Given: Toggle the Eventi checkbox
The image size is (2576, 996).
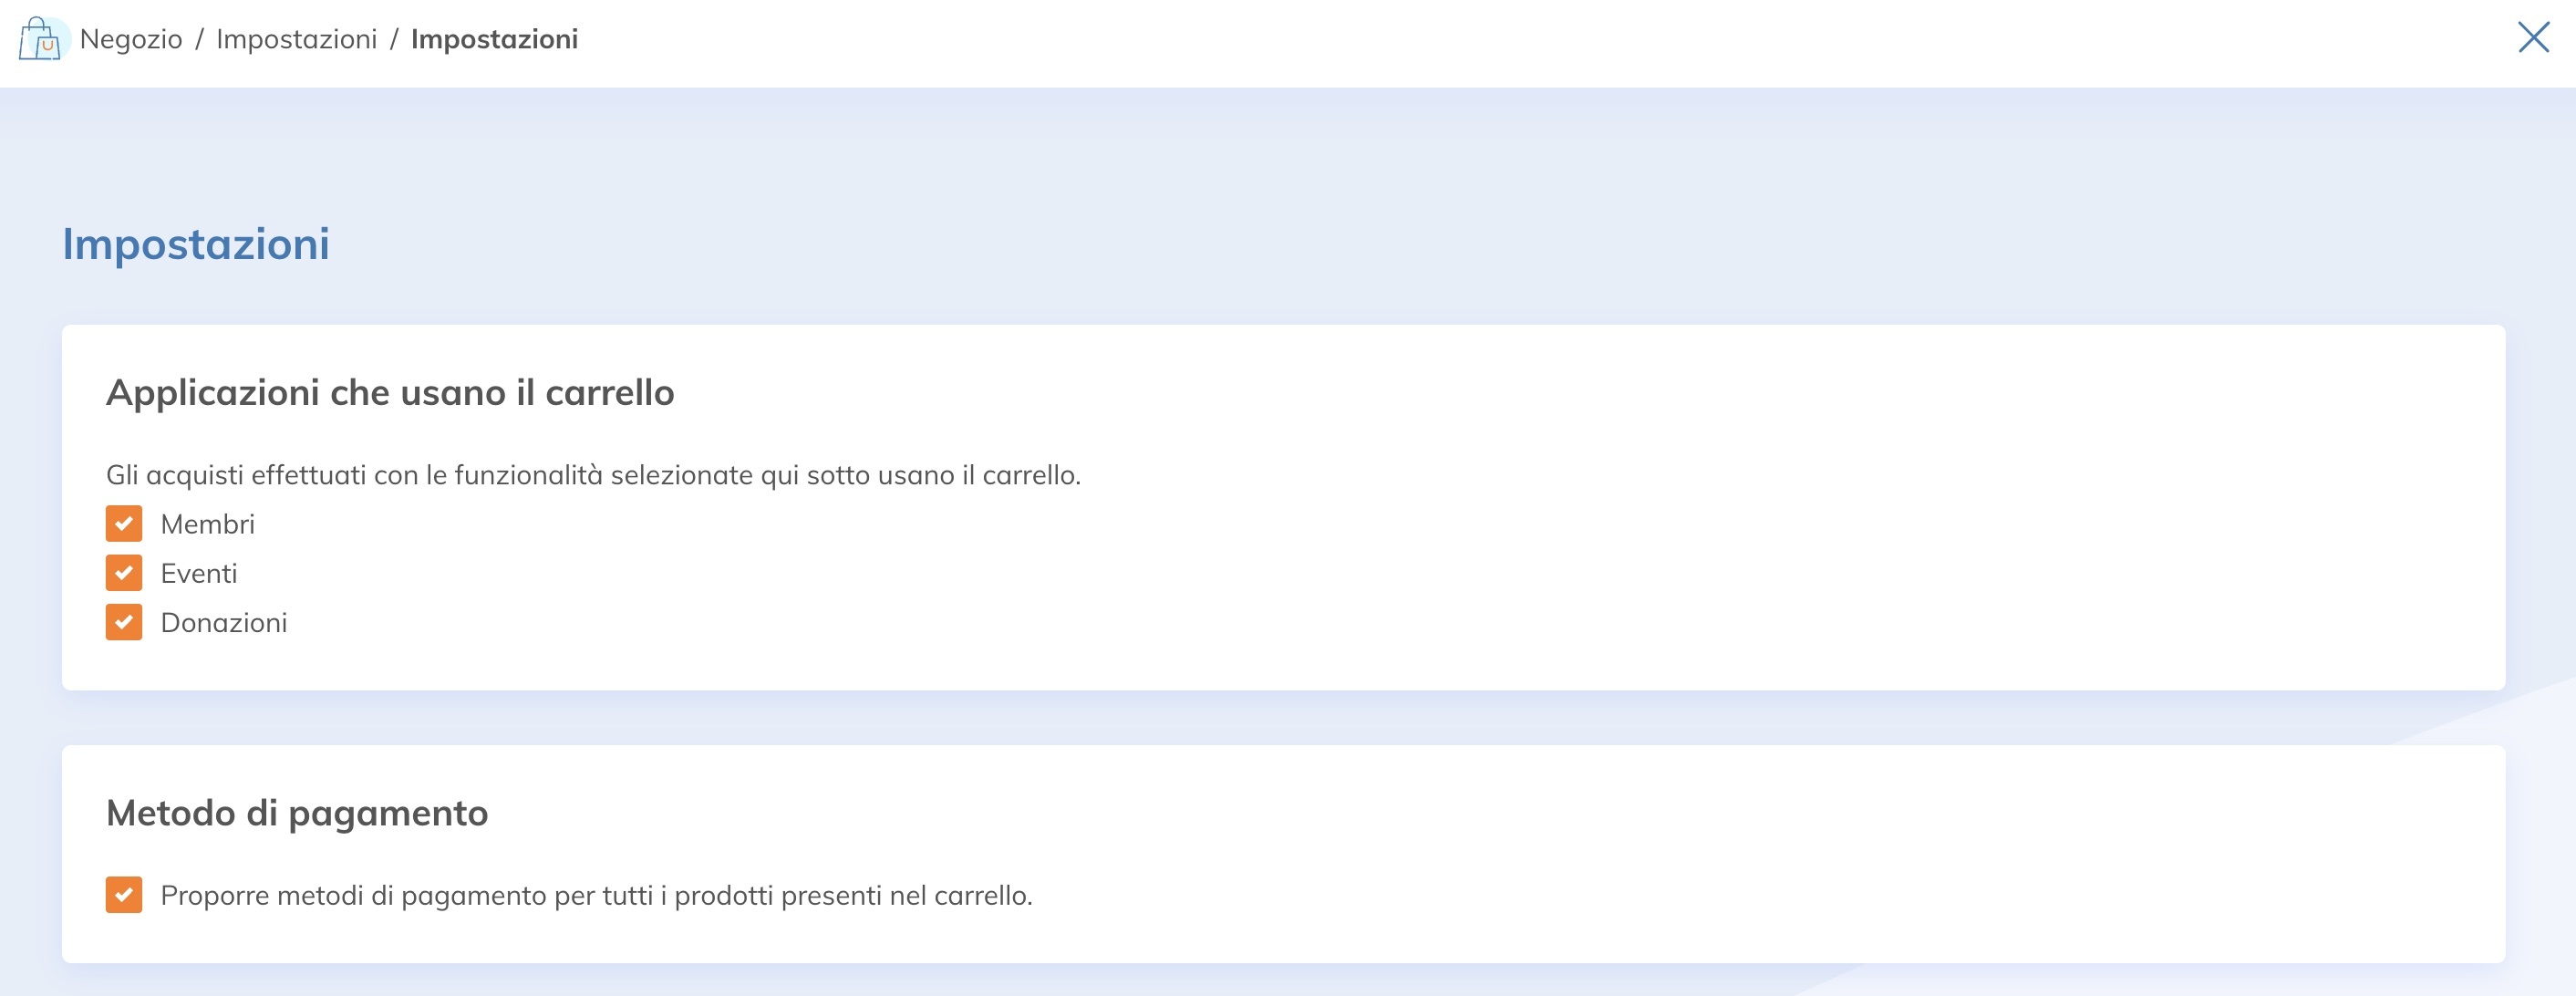Looking at the screenshot, I should point(124,573).
